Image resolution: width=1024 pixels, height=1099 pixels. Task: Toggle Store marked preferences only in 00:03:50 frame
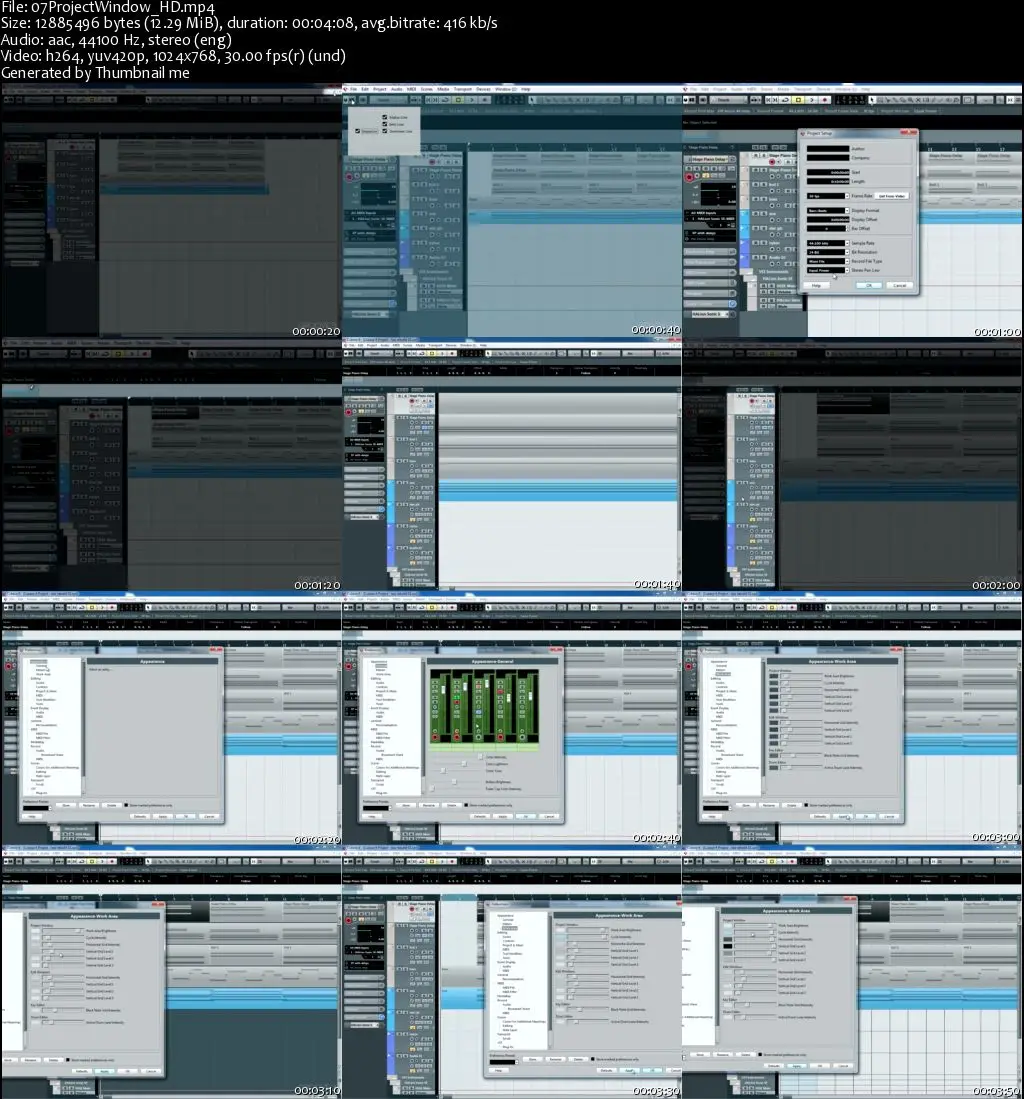point(760,1054)
